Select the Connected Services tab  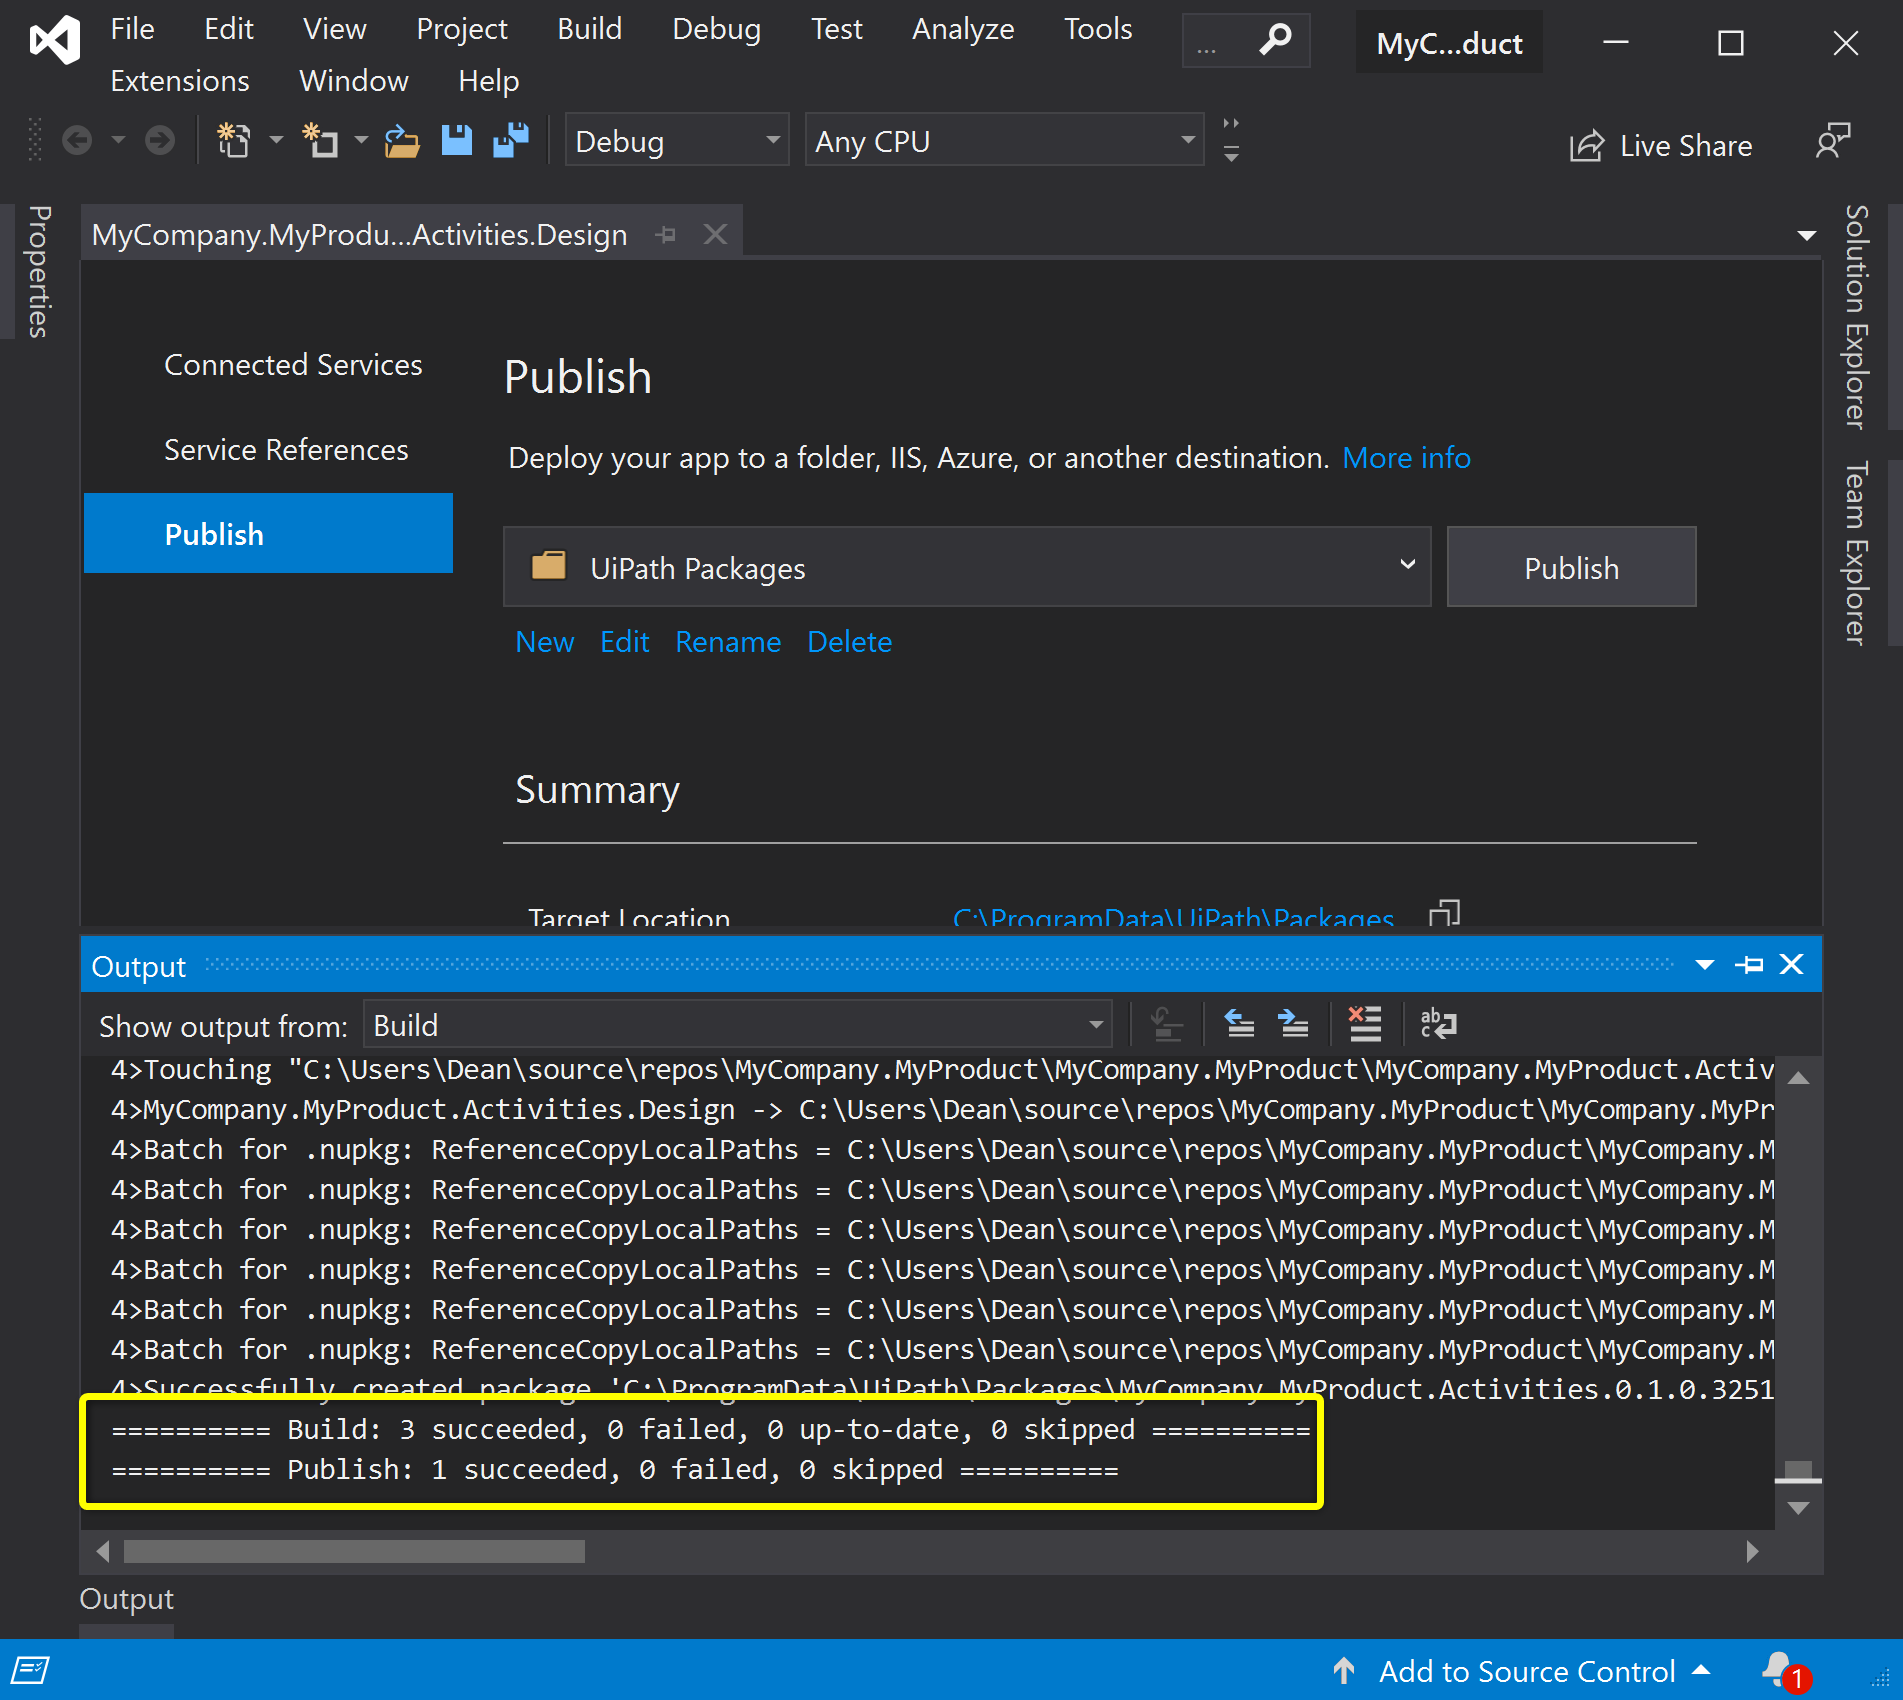pyautogui.click(x=292, y=365)
